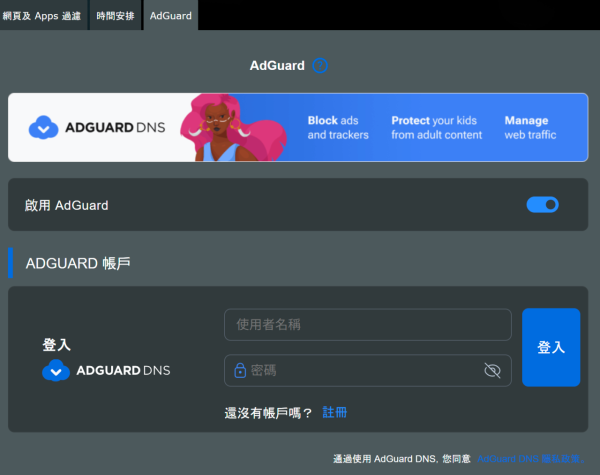600x475 pixels.
Task: Switch to the 時間安排 tab
Action: [115, 16]
